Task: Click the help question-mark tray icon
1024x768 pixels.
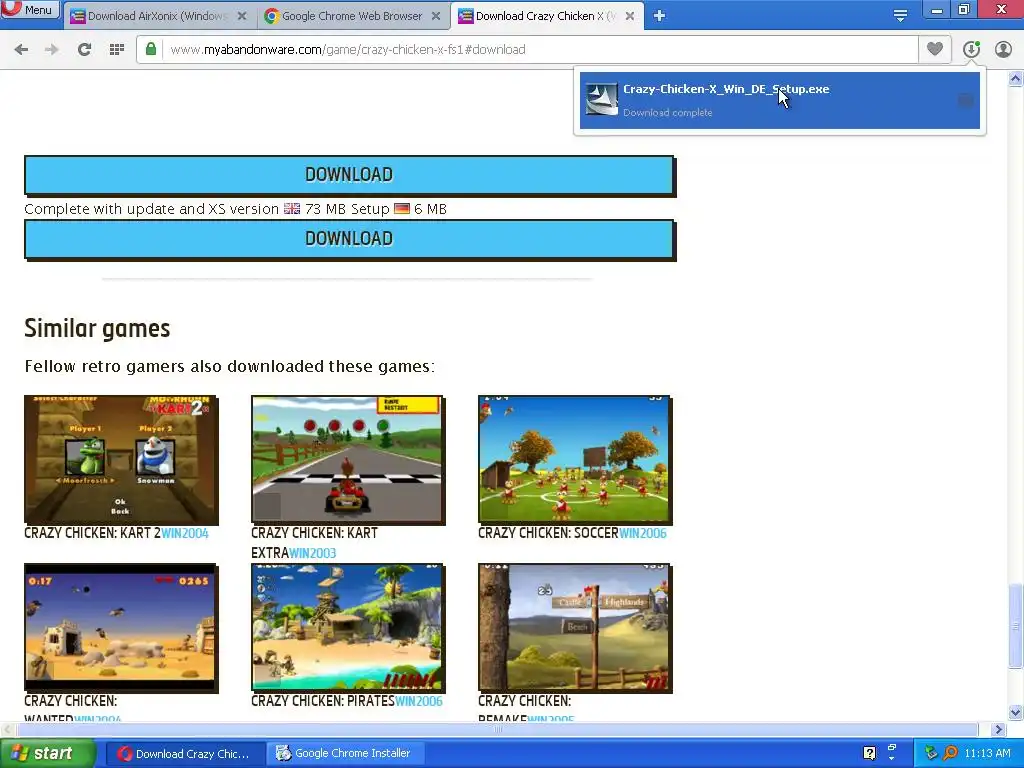Action: (x=869, y=753)
